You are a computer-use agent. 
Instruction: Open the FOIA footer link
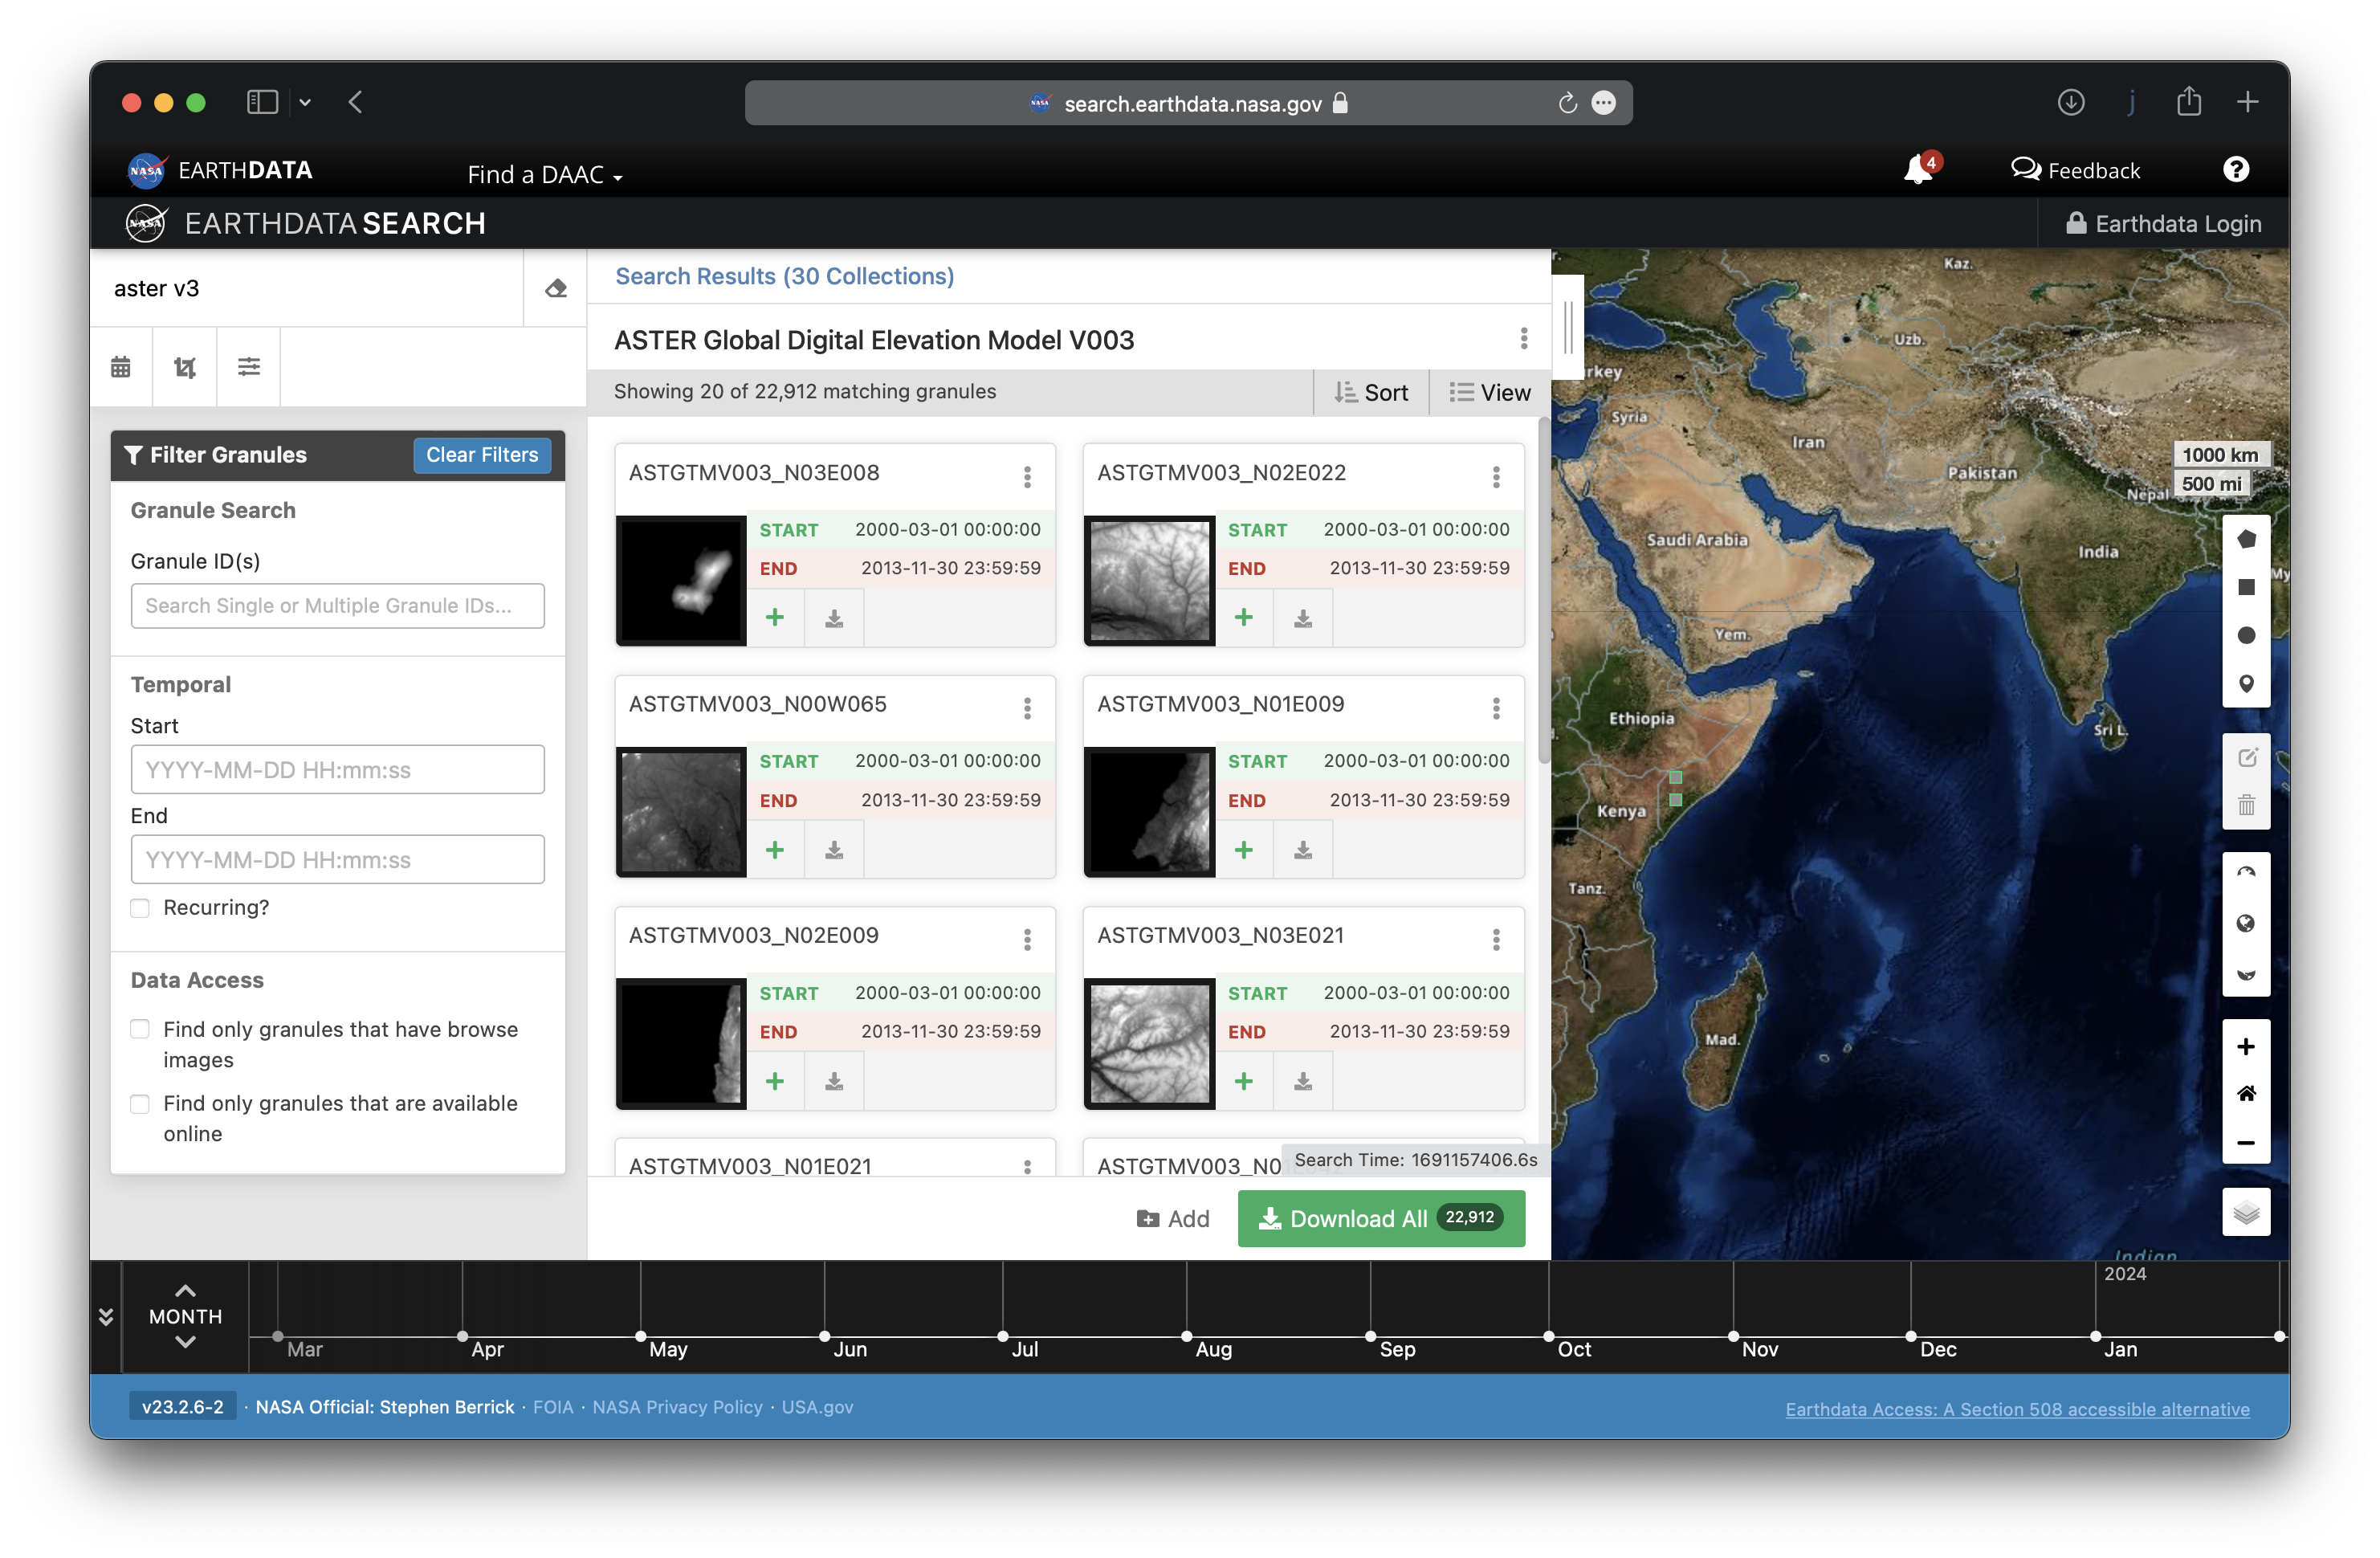point(553,1407)
